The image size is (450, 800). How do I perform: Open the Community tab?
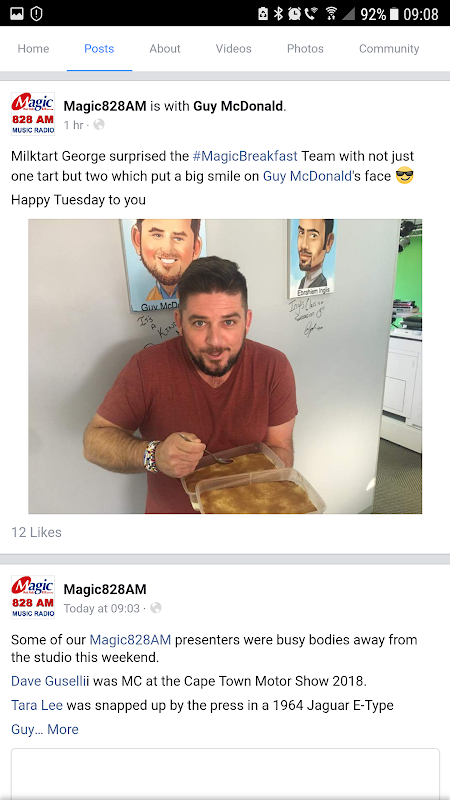(389, 48)
